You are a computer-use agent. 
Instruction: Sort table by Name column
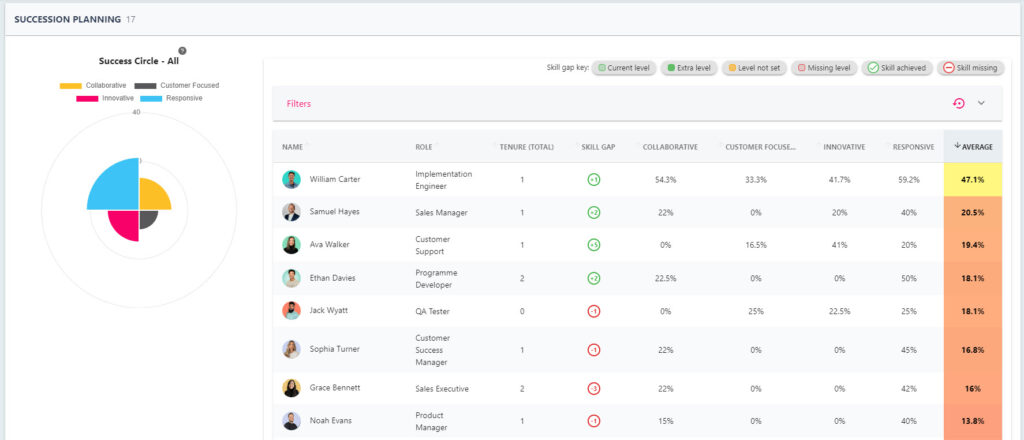coord(293,147)
